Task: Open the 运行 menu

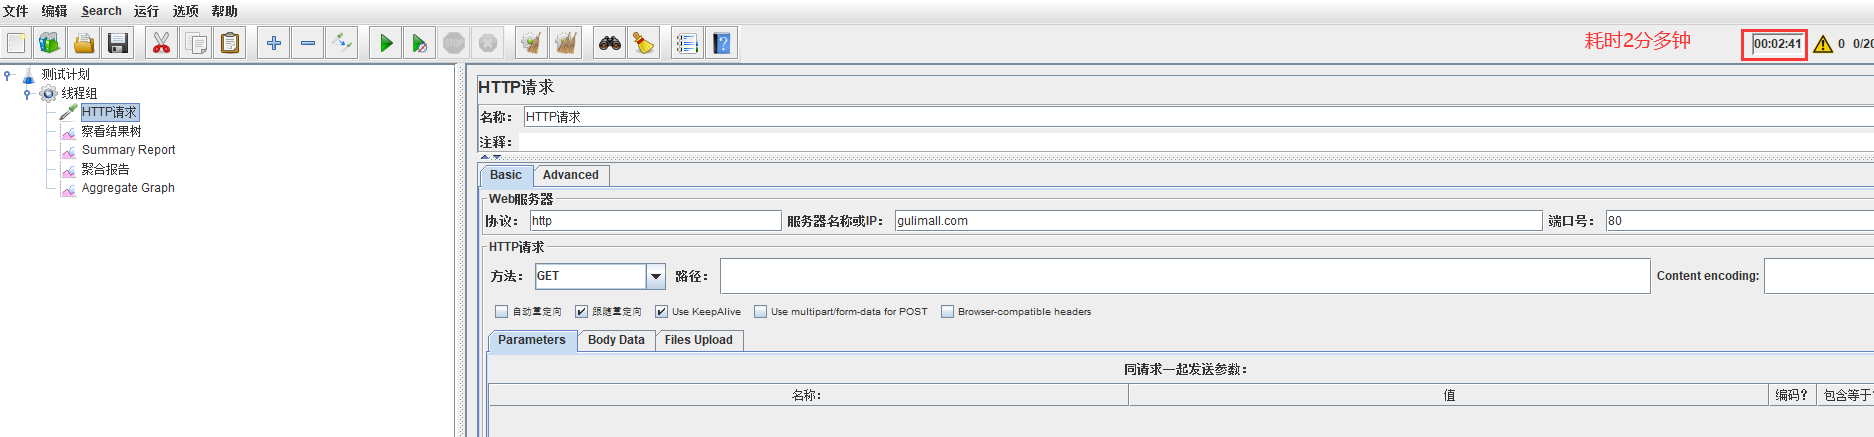Action: tap(146, 11)
